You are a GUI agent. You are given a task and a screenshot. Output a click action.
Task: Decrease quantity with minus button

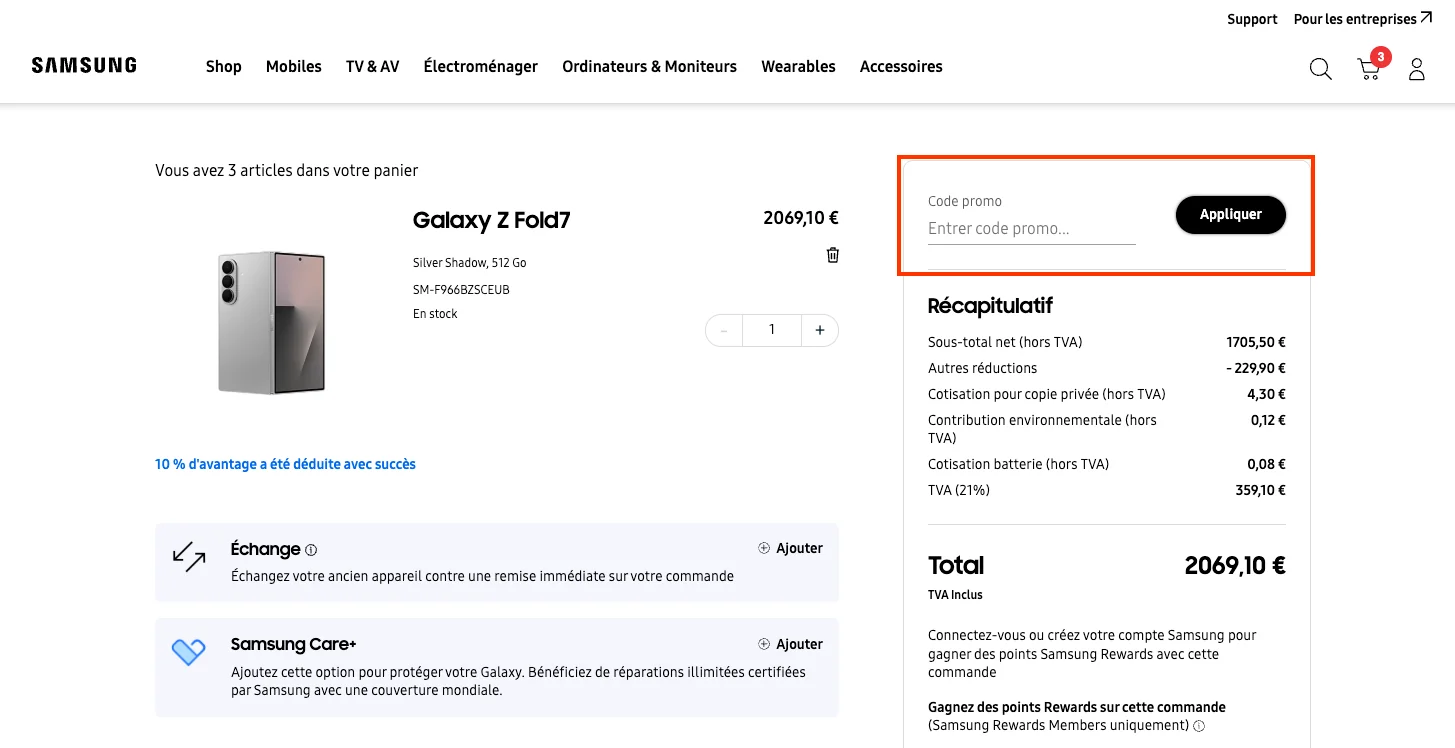click(x=724, y=330)
